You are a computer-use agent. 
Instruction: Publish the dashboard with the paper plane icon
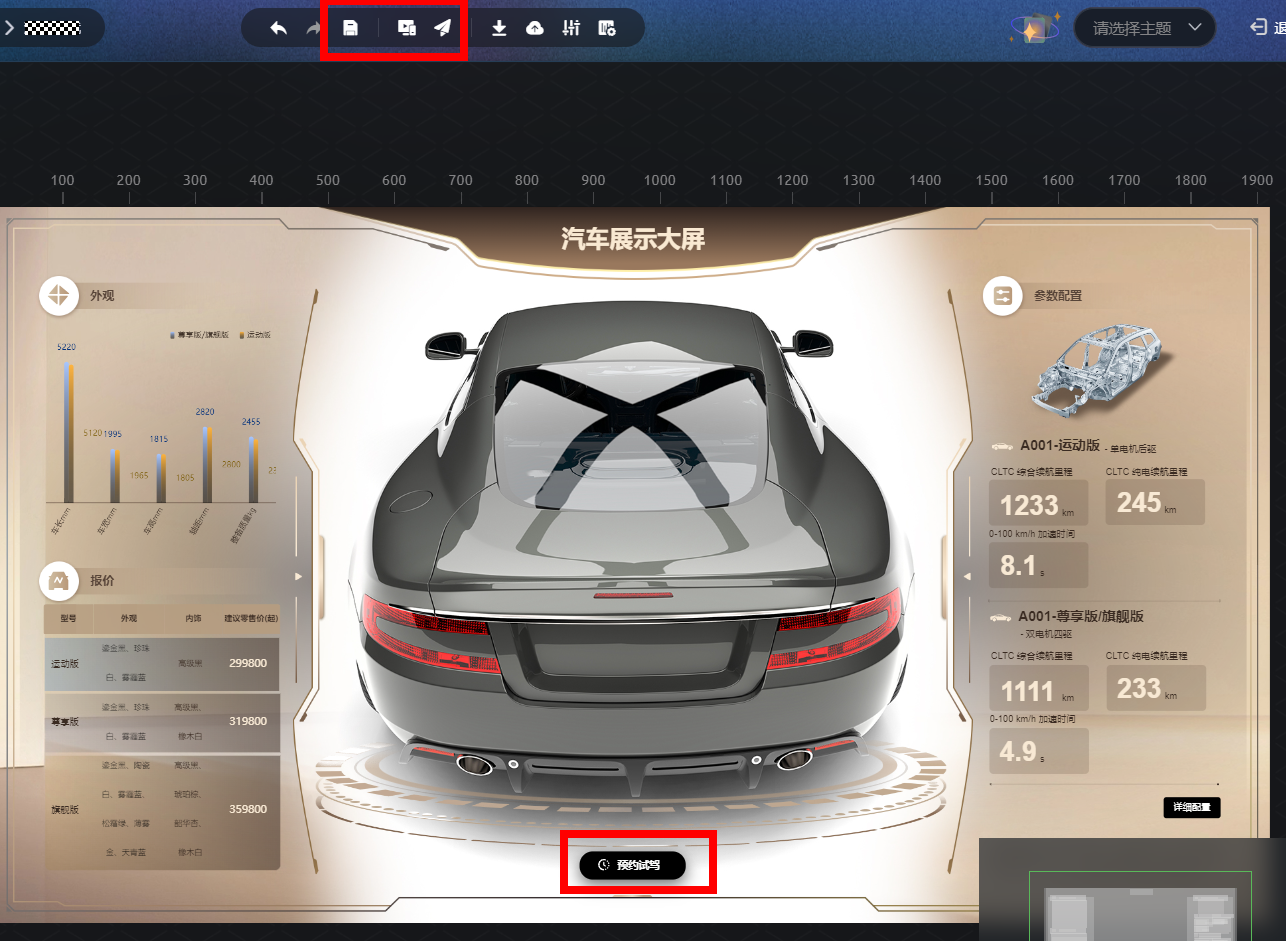tap(443, 28)
